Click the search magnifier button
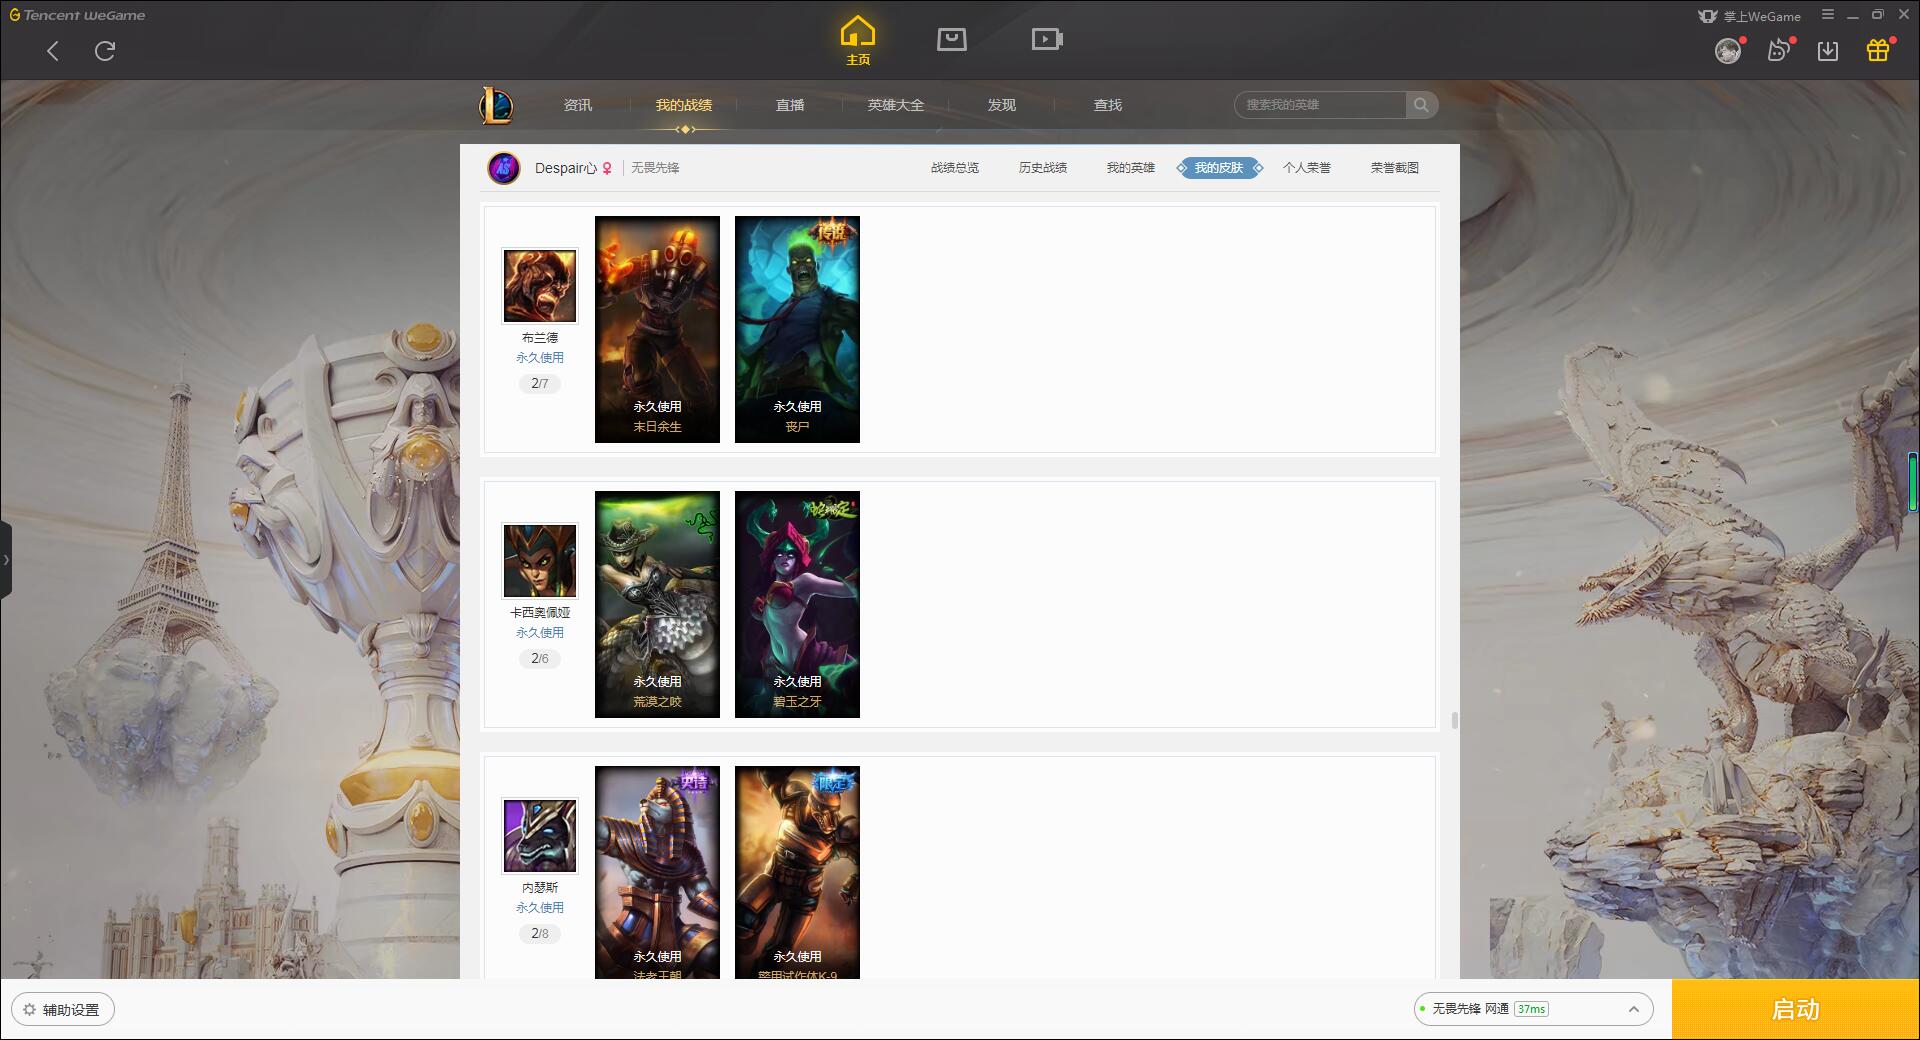This screenshot has height=1040, width=1920. (x=1421, y=105)
